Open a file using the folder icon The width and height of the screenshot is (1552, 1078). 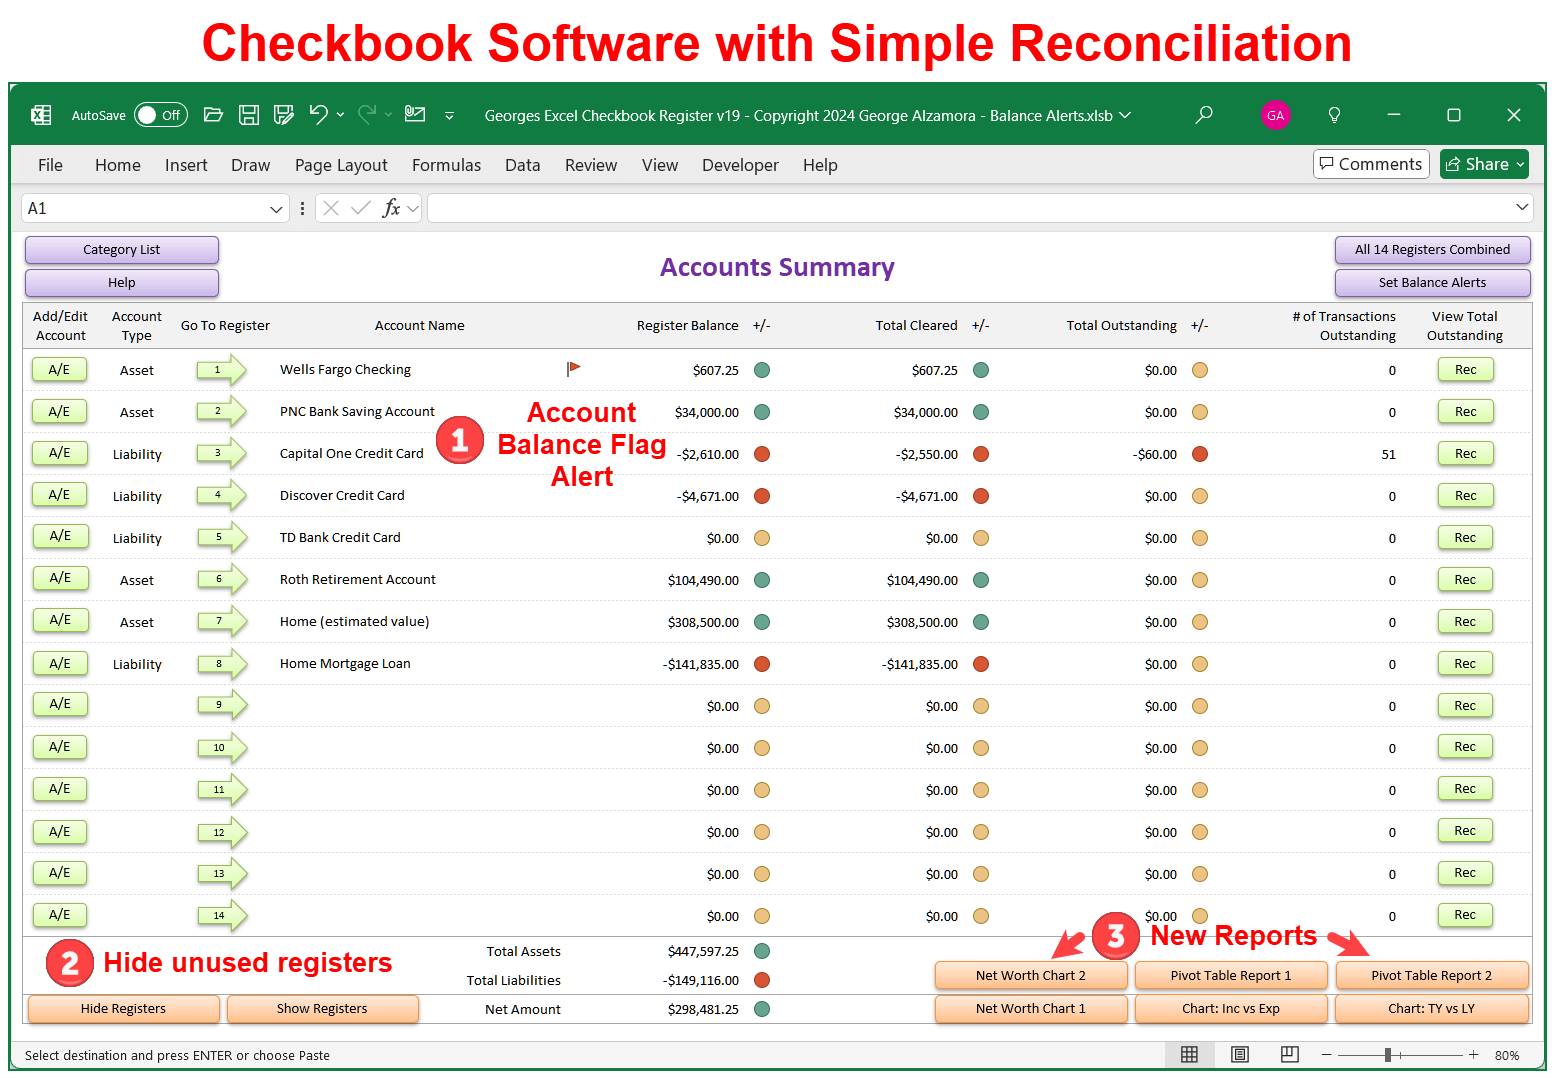click(213, 115)
